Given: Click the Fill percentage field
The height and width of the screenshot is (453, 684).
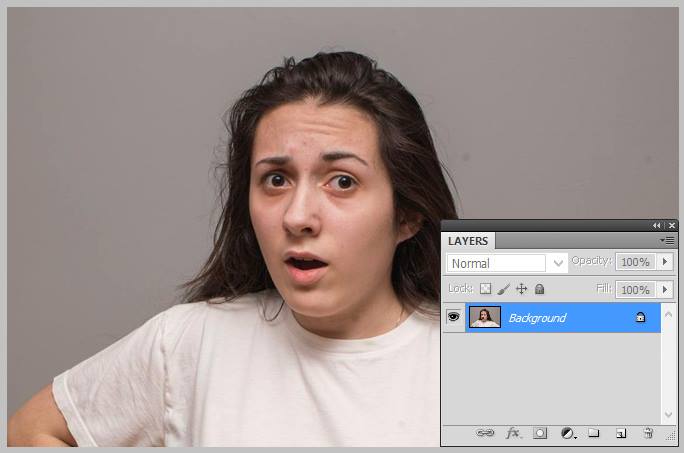Looking at the screenshot, I should pyautogui.click(x=635, y=289).
